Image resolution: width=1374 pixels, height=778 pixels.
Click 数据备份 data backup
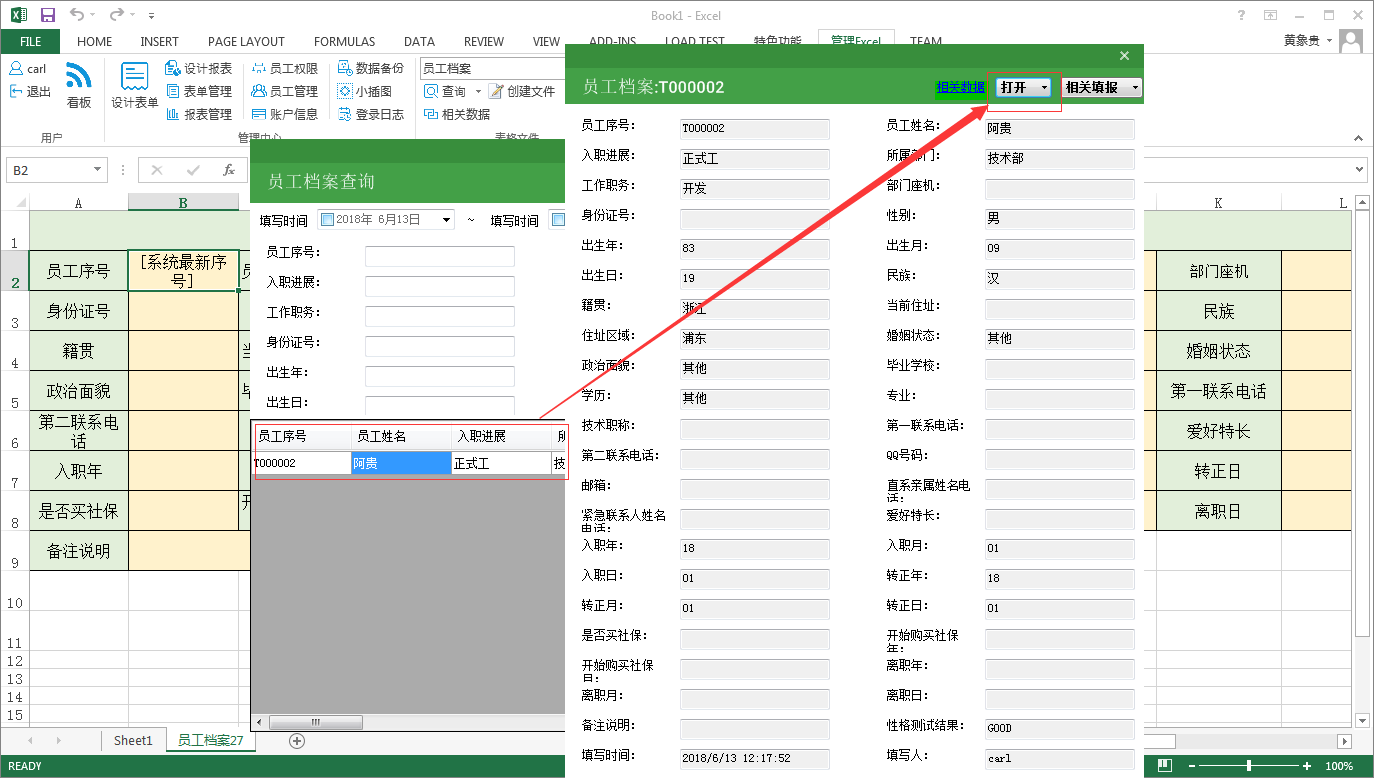[371, 68]
